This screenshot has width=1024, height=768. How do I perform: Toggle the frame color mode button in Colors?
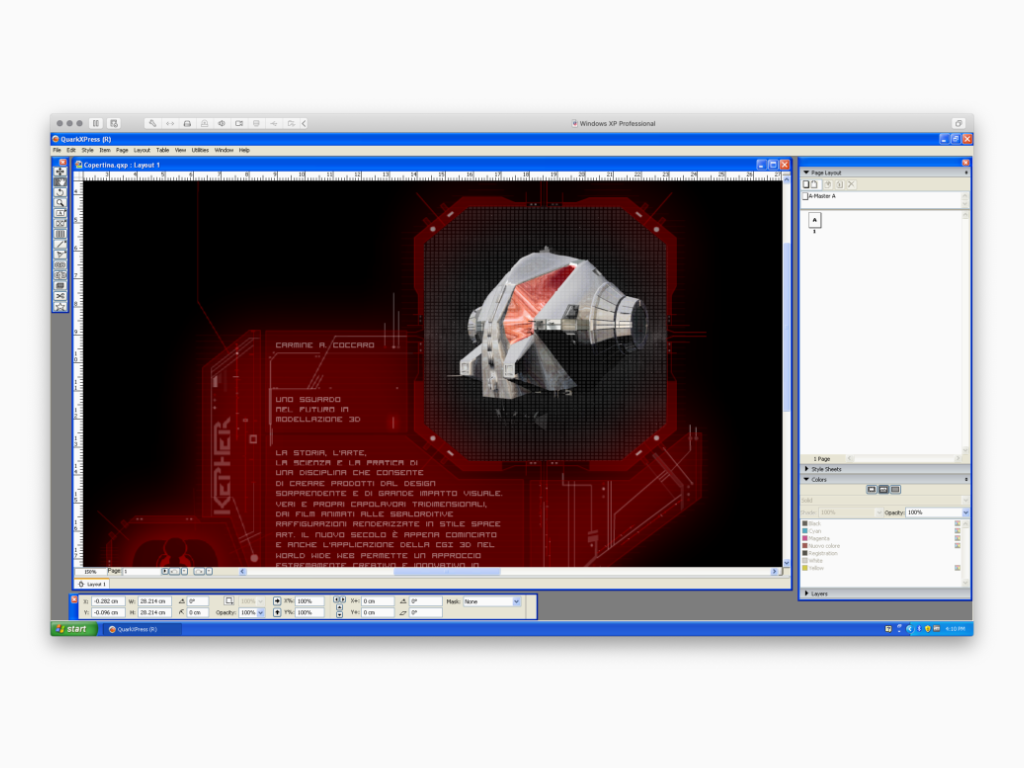tap(871, 489)
